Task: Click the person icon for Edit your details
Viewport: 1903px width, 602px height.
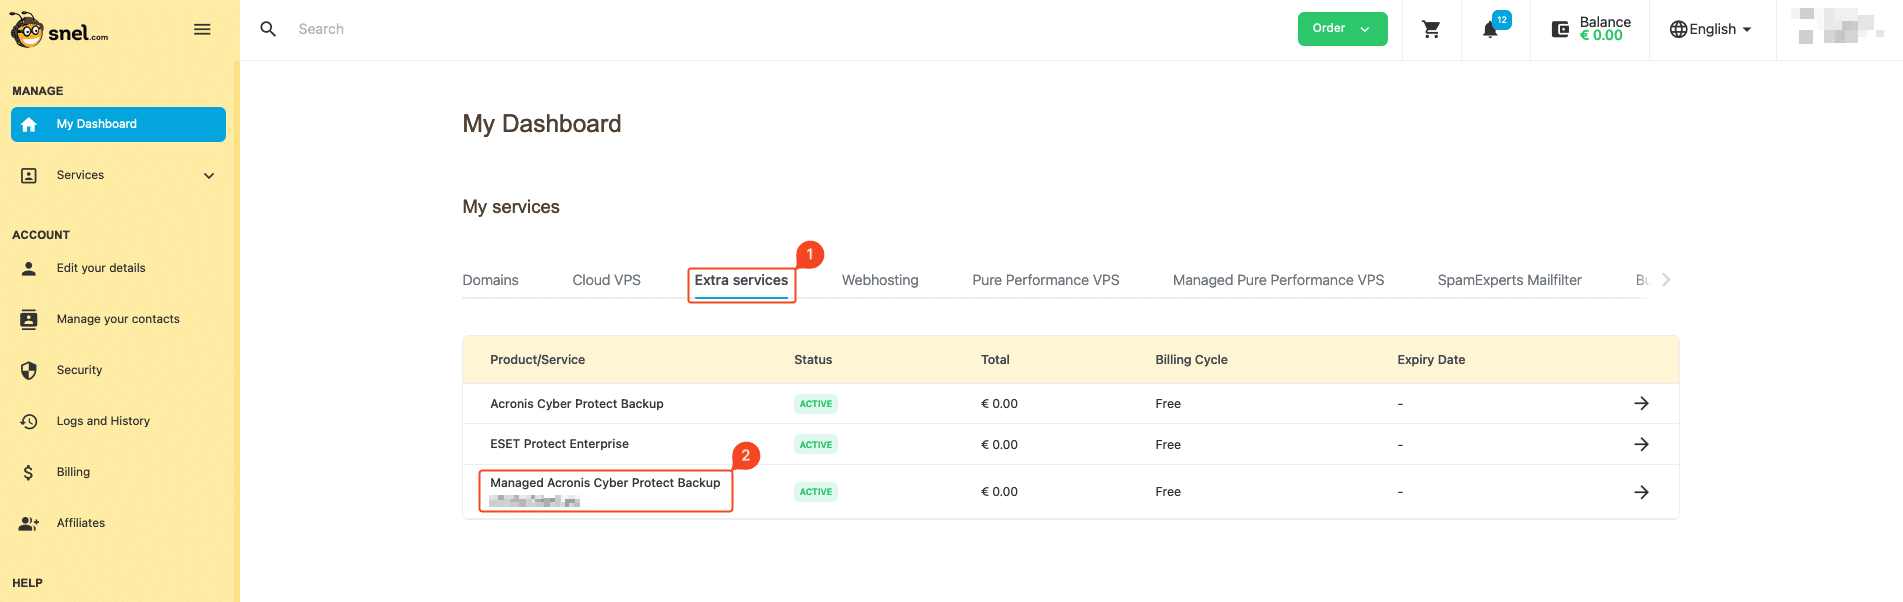Action: click(x=29, y=268)
